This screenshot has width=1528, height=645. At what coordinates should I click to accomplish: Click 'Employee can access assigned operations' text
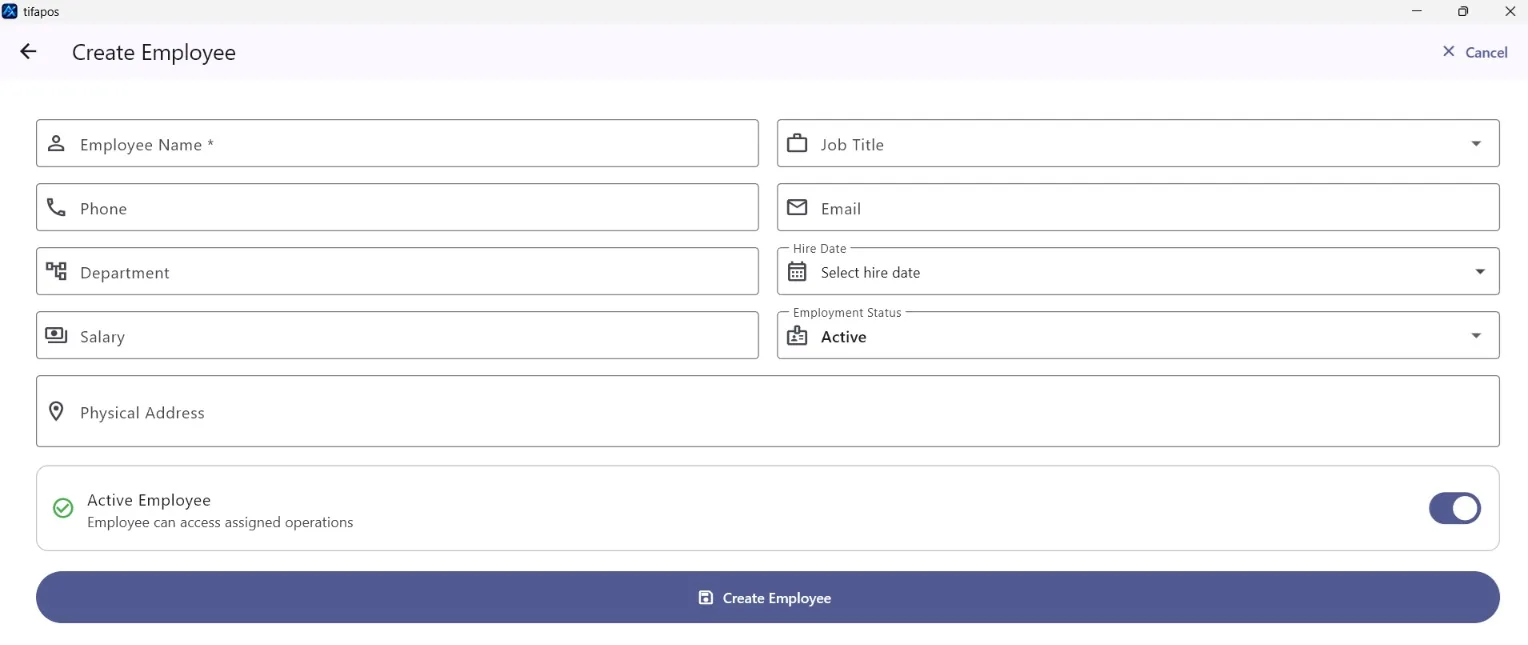[220, 522]
